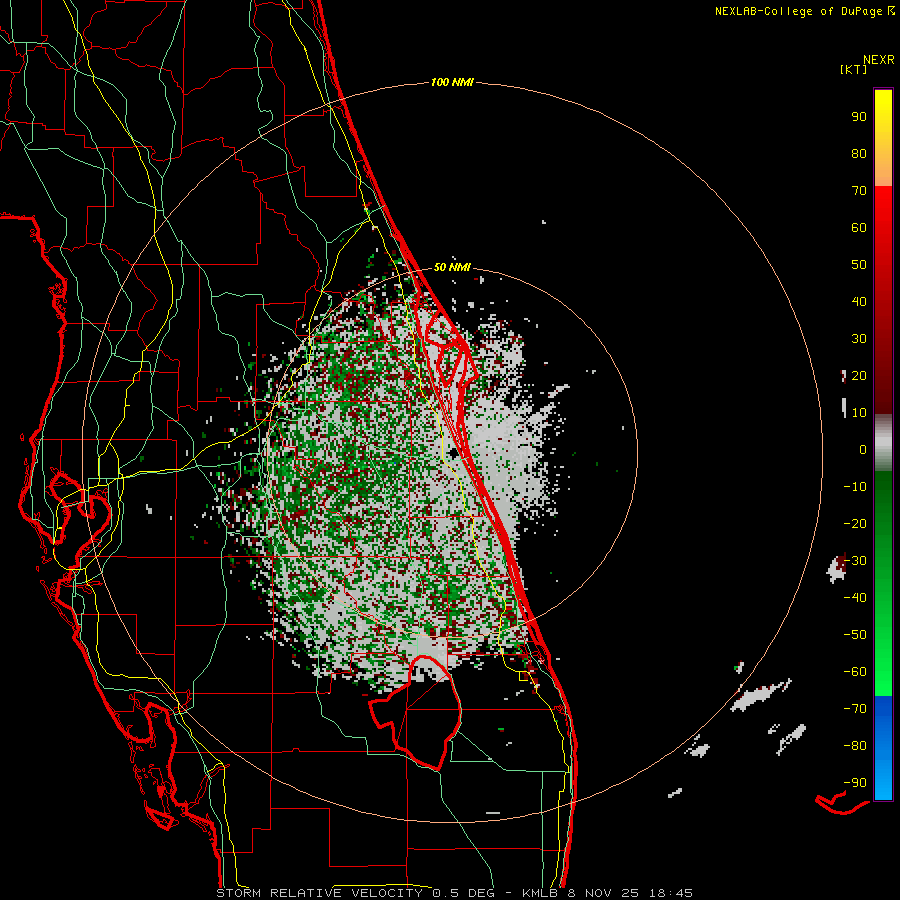Select the -50 scale label
900x900 pixels.
(x=855, y=635)
